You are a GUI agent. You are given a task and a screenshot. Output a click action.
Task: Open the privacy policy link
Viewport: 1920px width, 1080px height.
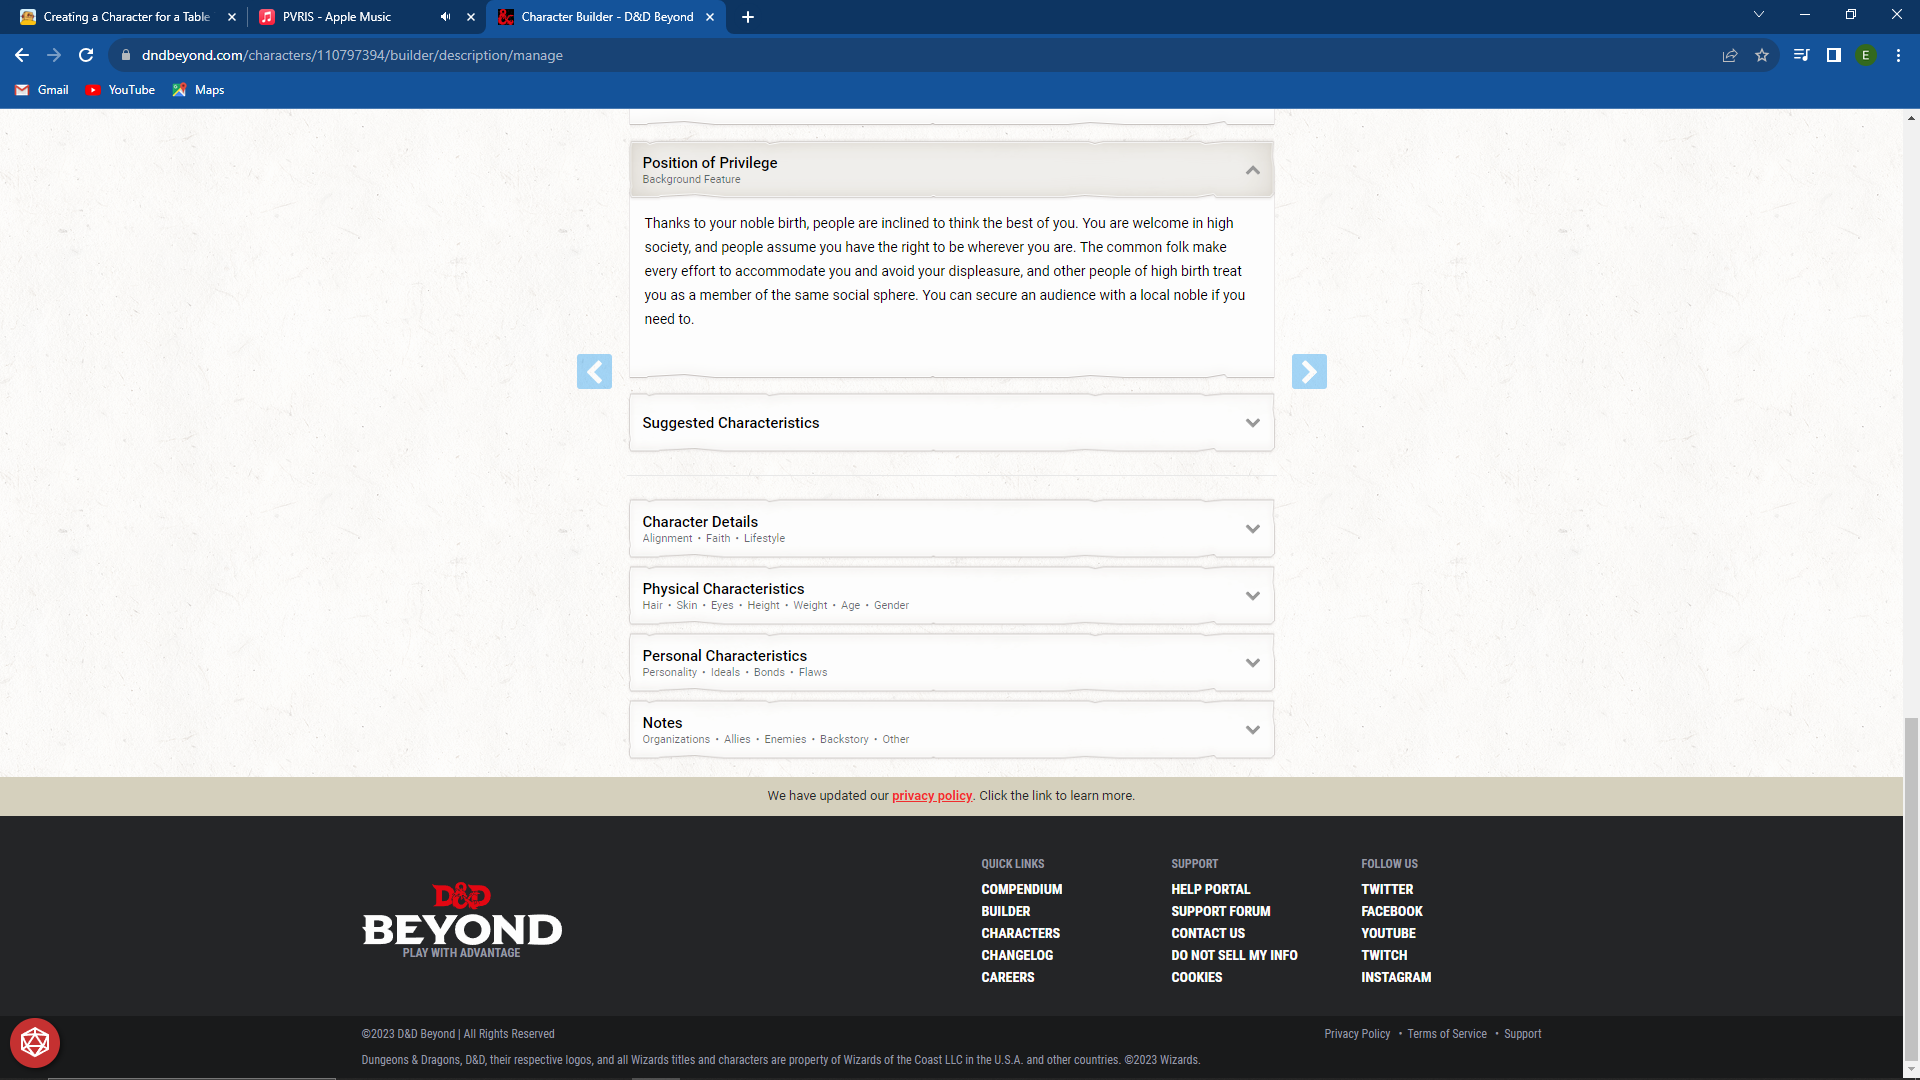931,795
